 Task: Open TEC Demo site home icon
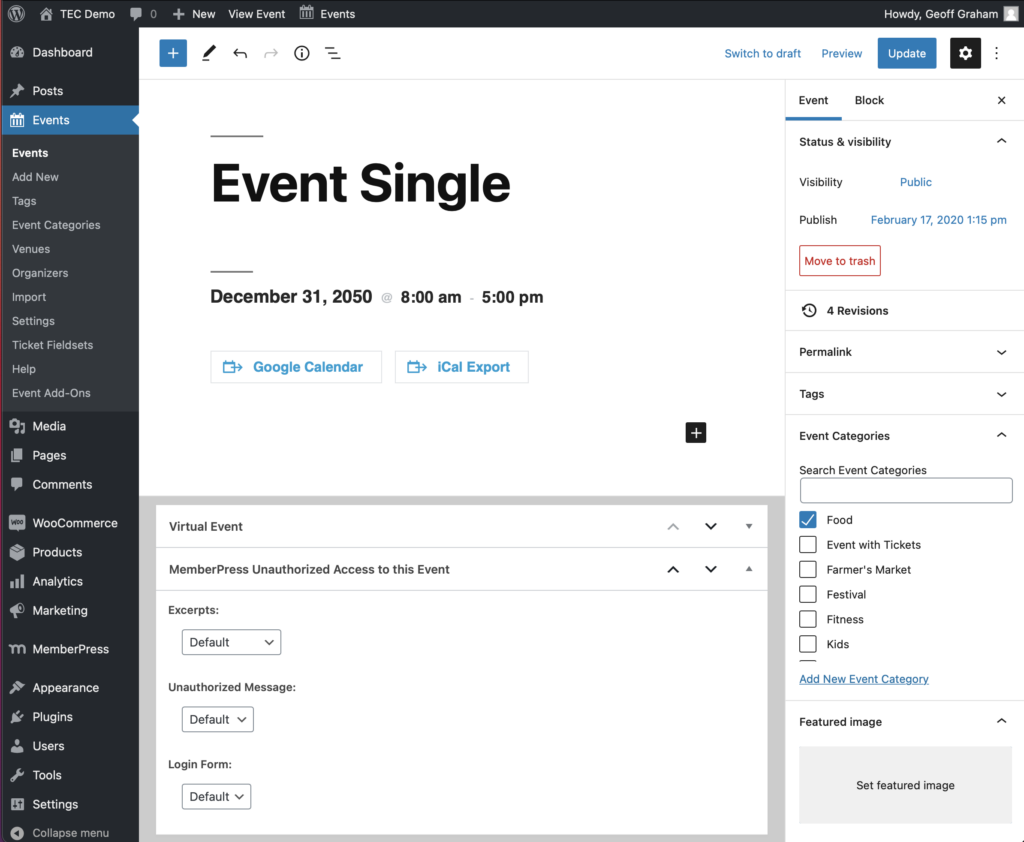(x=46, y=14)
